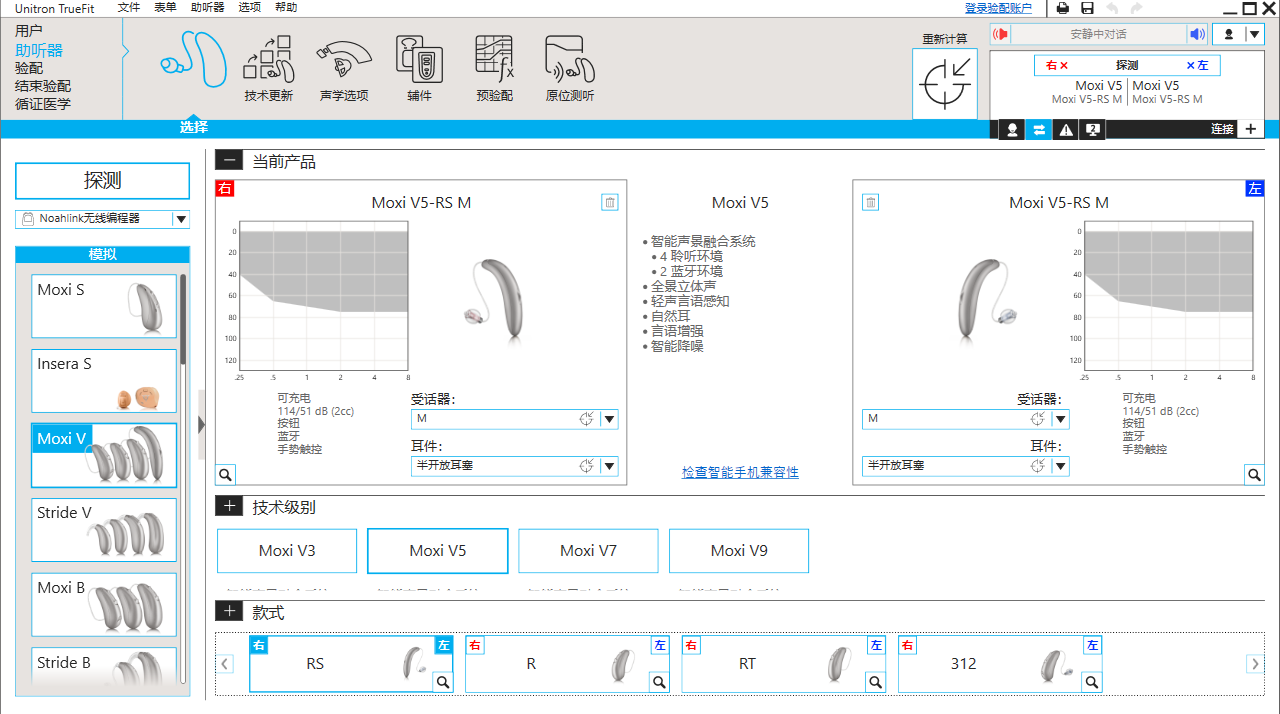
Task: Select Moxi V3 technology level
Action: click(x=287, y=551)
